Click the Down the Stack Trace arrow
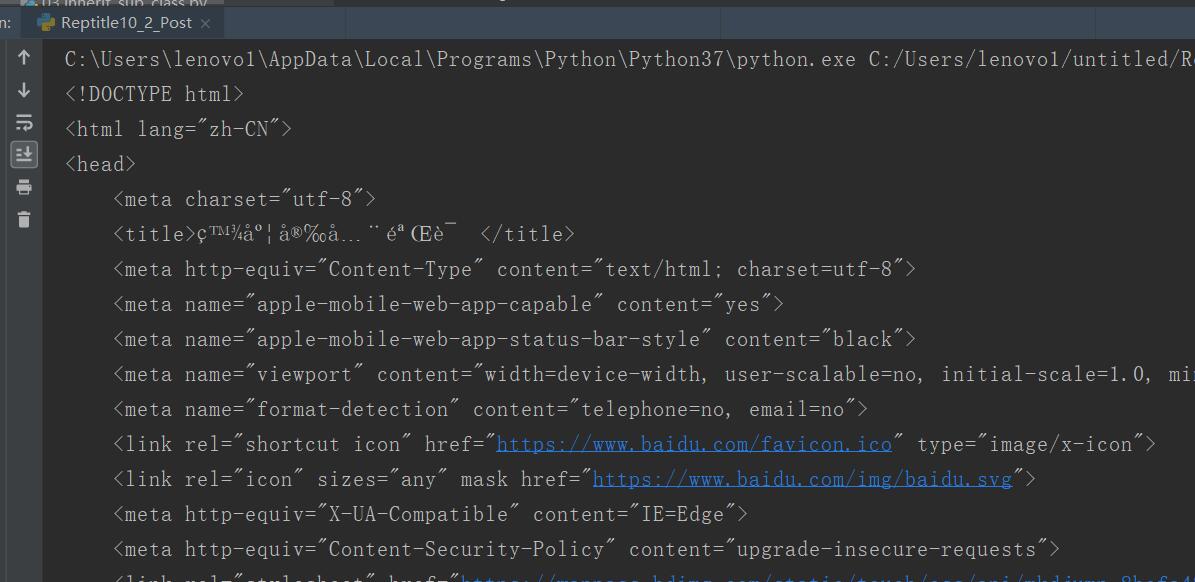 24,90
